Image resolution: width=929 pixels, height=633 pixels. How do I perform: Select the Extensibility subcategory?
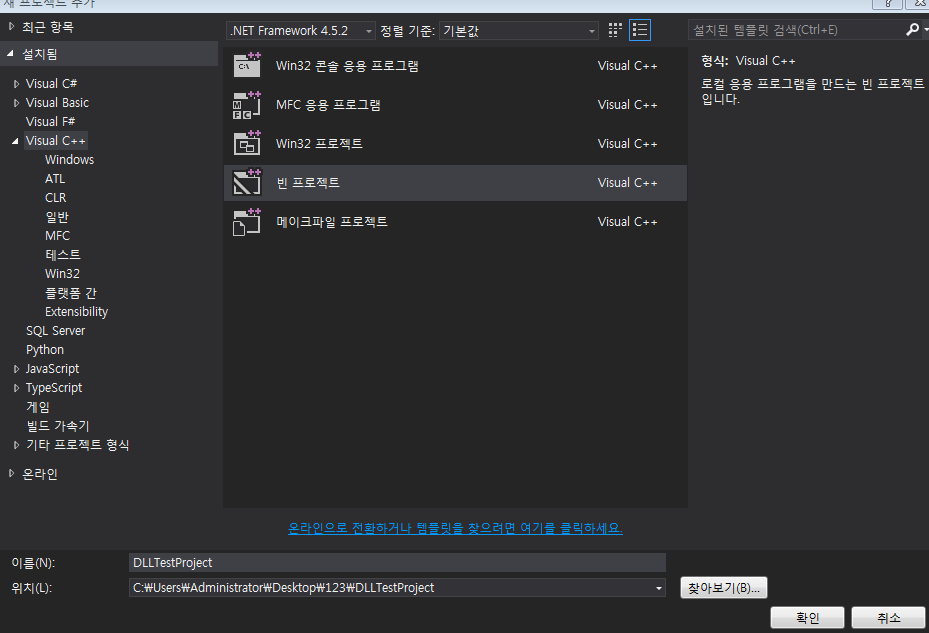(76, 312)
